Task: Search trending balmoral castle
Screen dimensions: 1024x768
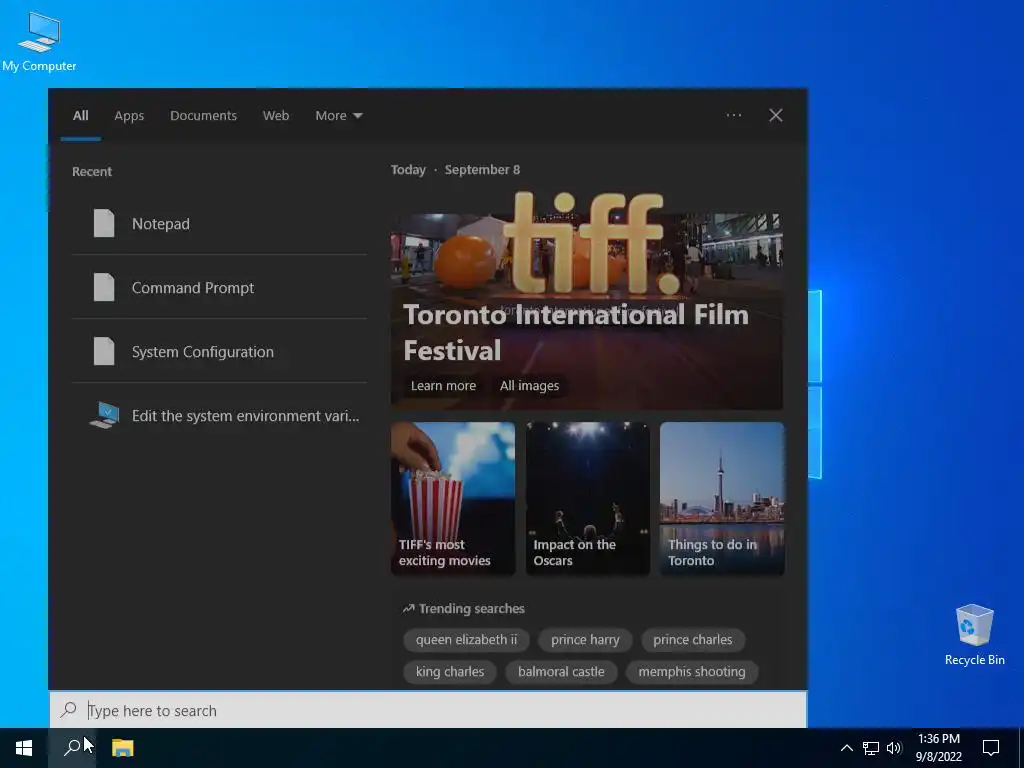Action: coord(561,671)
